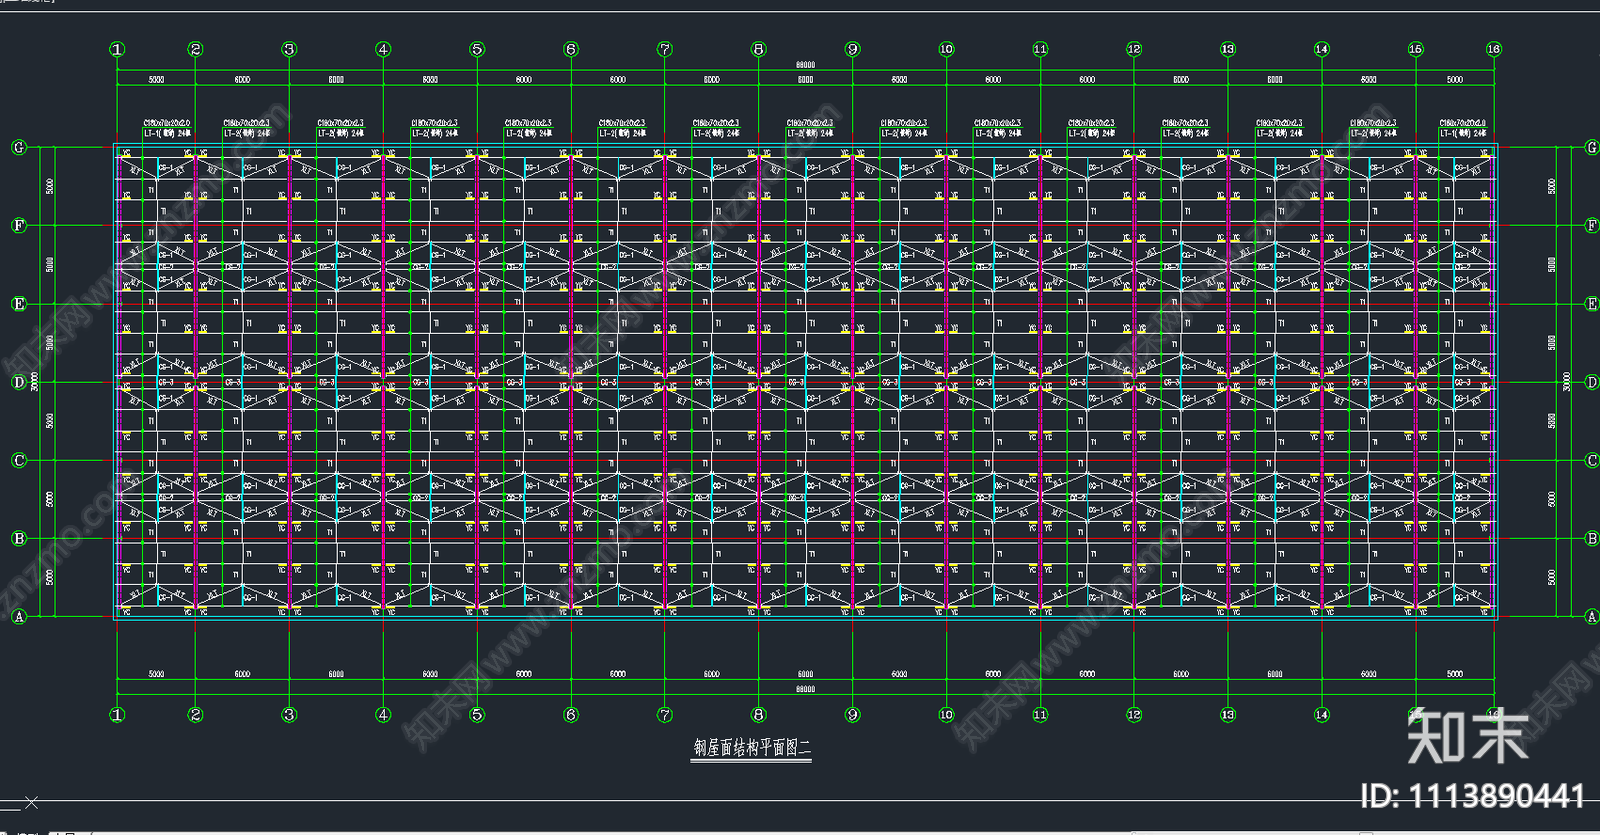Select grid bubble 12 in the top row
Image resolution: width=1600 pixels, height=835 pixels.
point(1134,49)
